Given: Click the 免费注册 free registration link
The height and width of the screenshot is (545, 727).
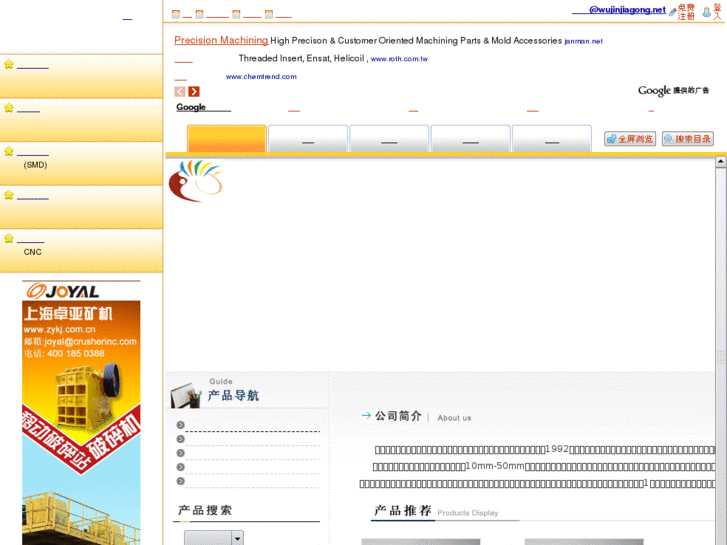Looking at the screenshot, I should [686, 12].
